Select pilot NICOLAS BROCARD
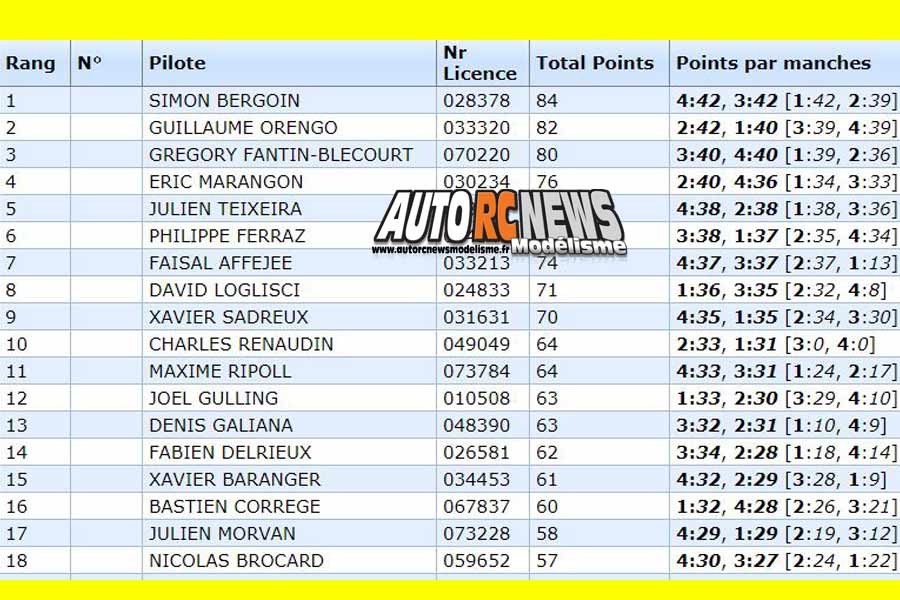The width and height of the screenshot is (900, 600). [x=236, y=560]
